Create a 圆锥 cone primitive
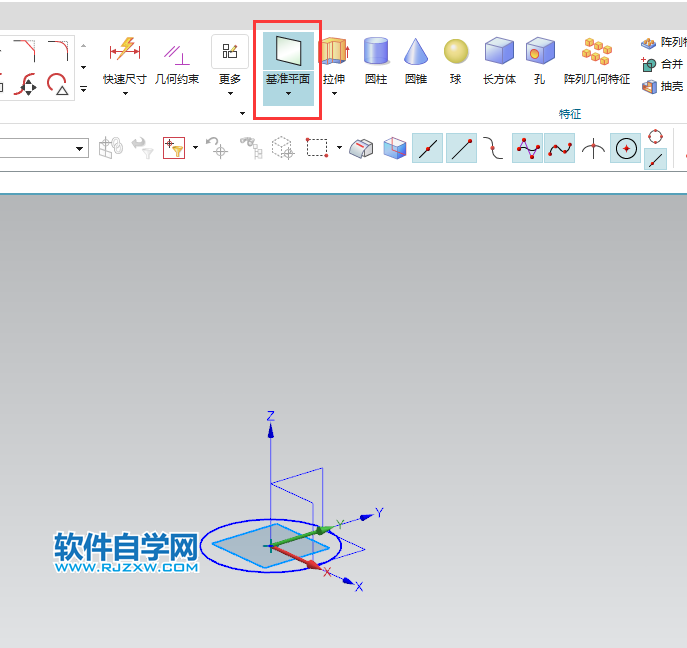The height and width of the screenshot is (648, 687). coord(416,60)
